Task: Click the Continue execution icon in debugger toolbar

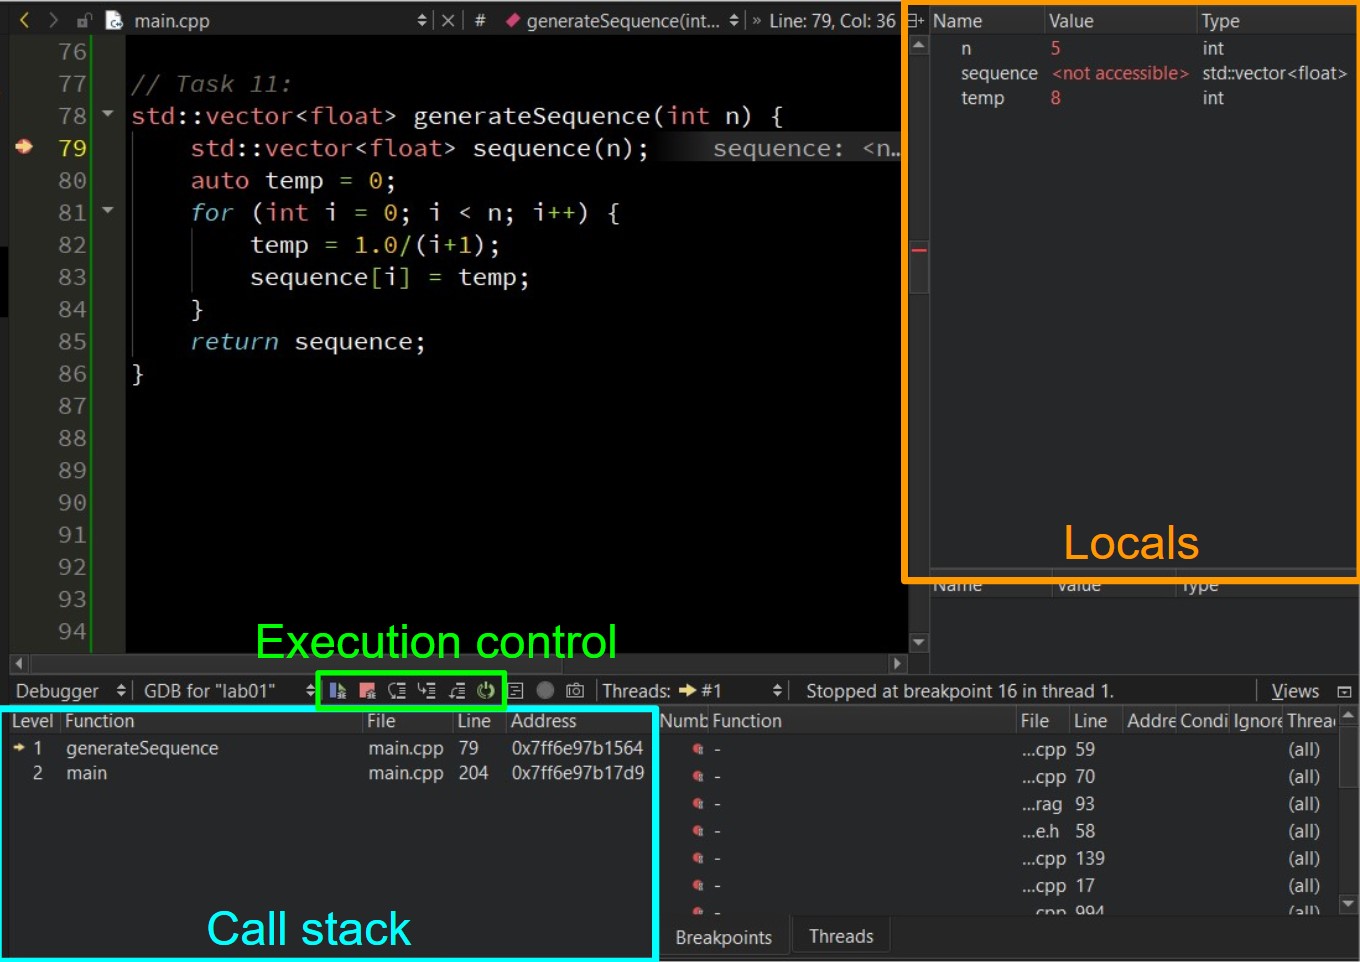Action: click(338, 690)
